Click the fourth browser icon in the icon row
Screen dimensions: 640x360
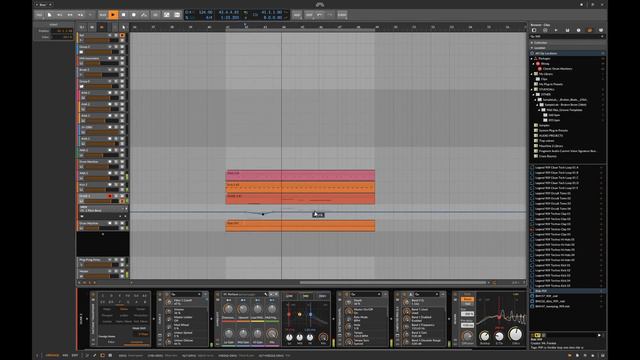[567, 30]
